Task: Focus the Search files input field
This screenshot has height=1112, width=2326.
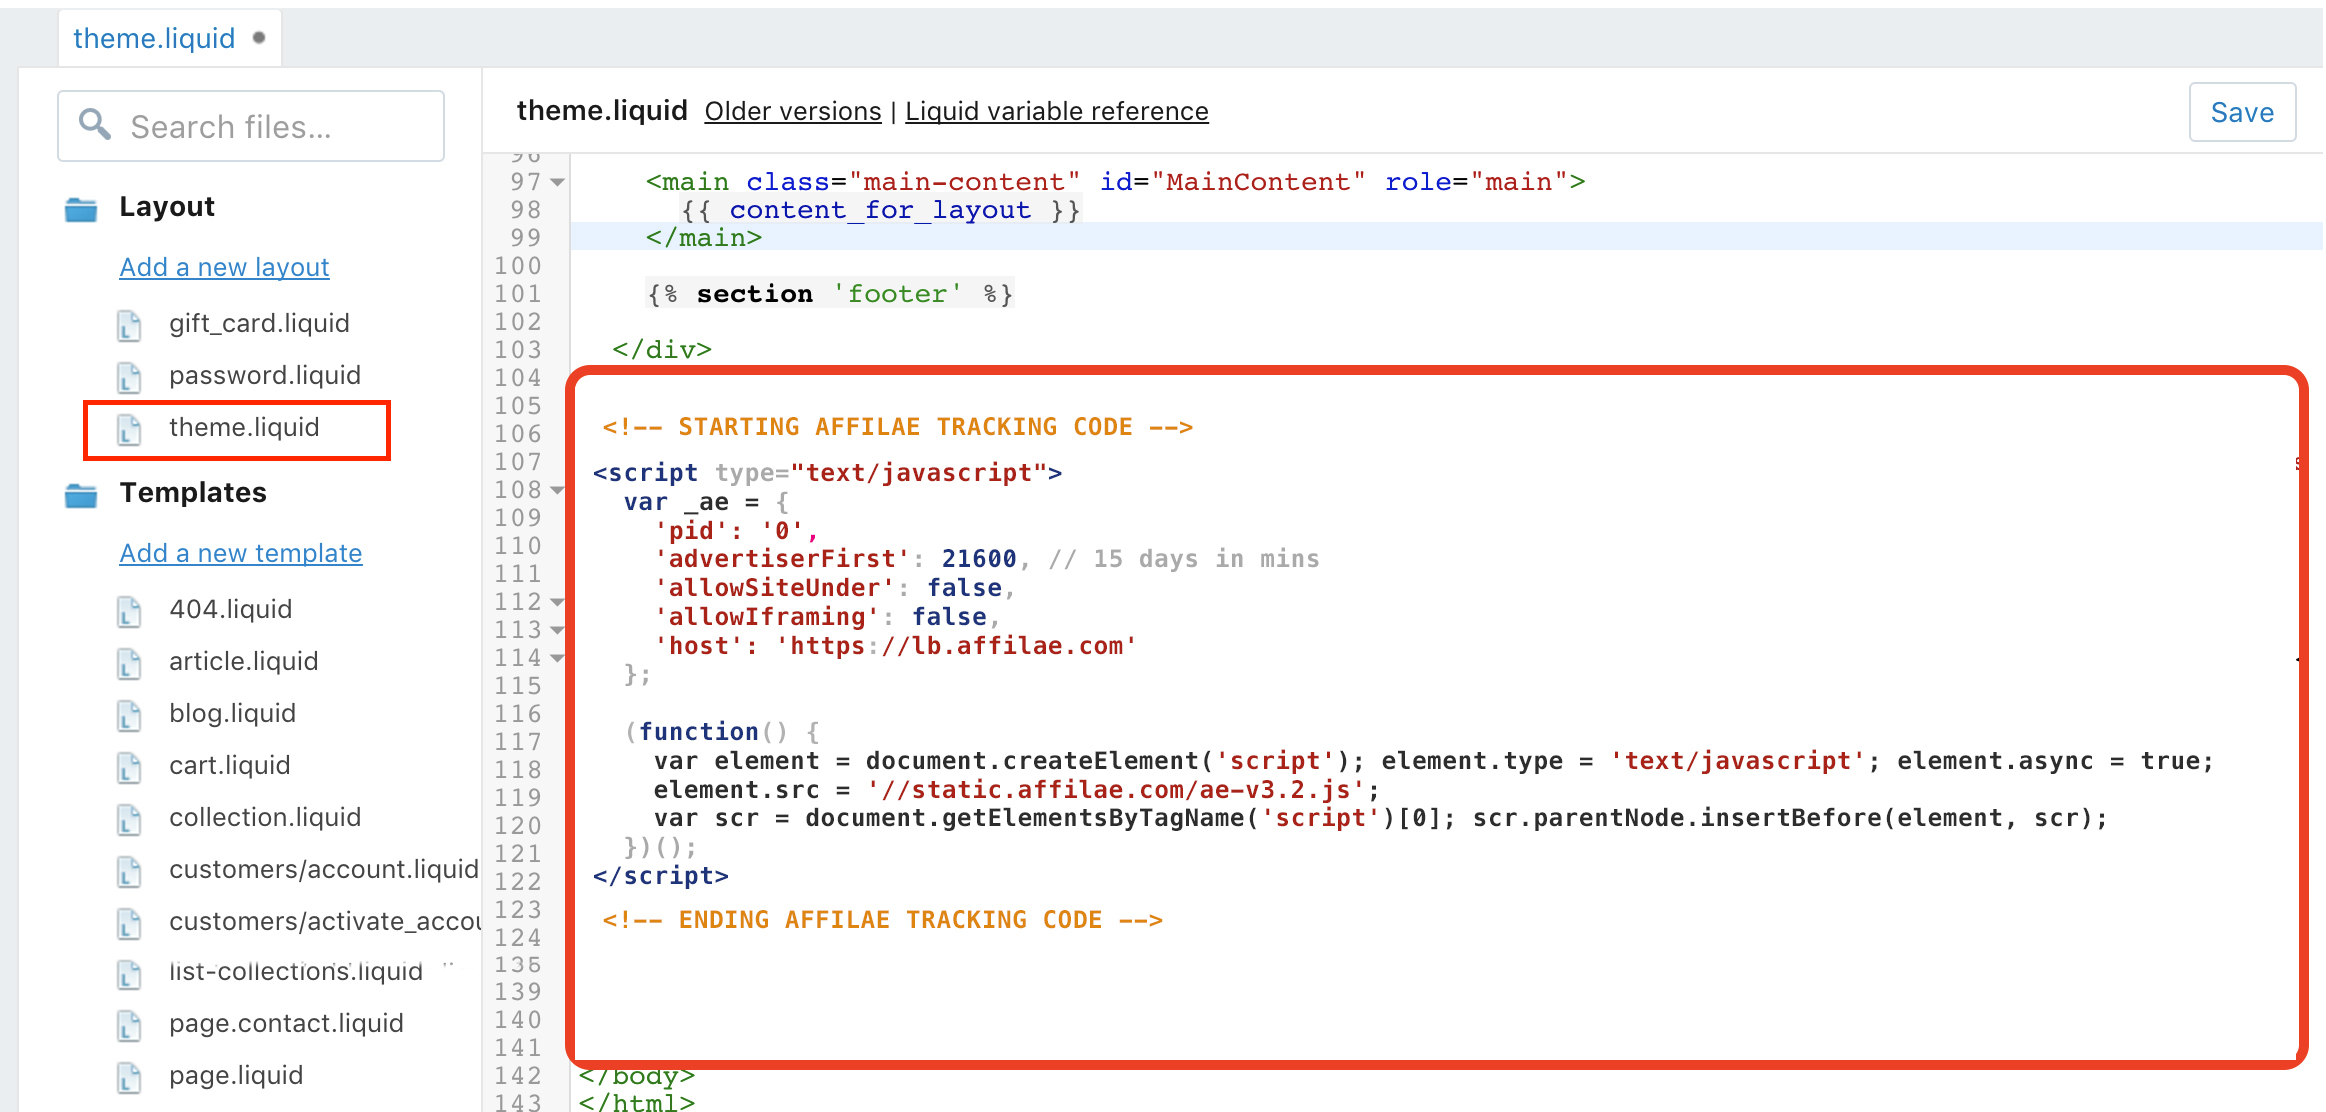Action: pos(251,126)
